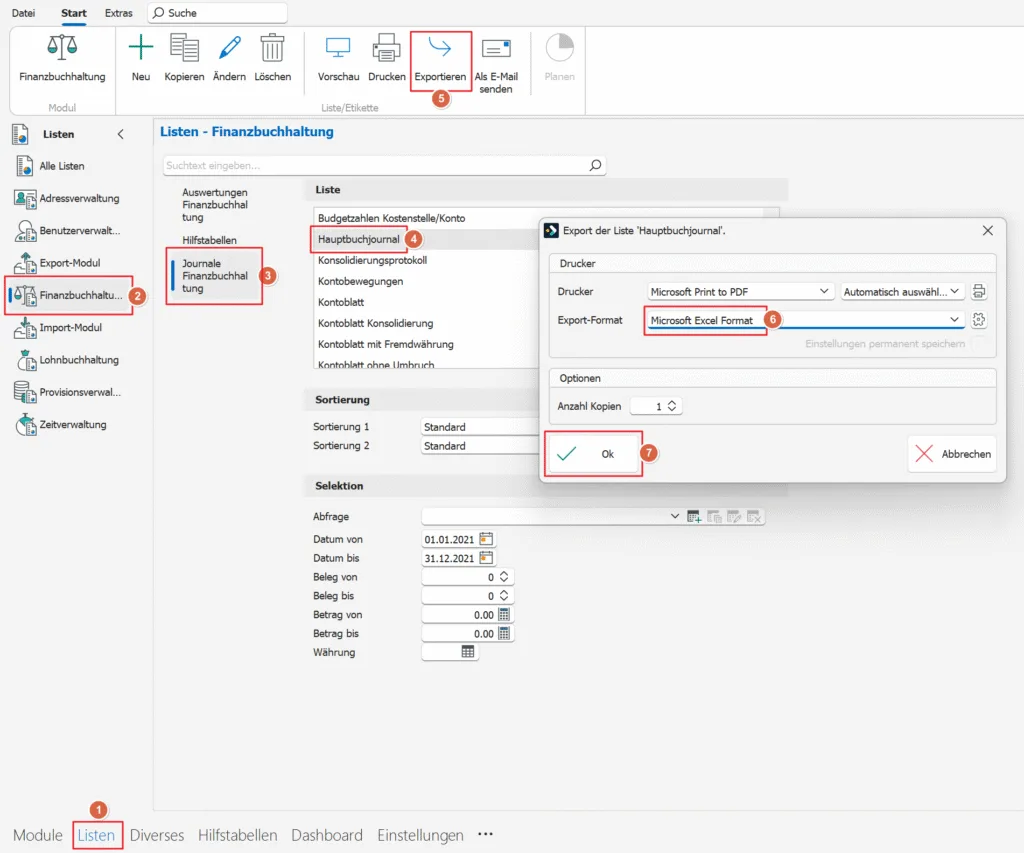This screenshot has width=1024, height=853.
Task: Open the Als E-Mail senden icon
Action: click(x=496, y=49)
